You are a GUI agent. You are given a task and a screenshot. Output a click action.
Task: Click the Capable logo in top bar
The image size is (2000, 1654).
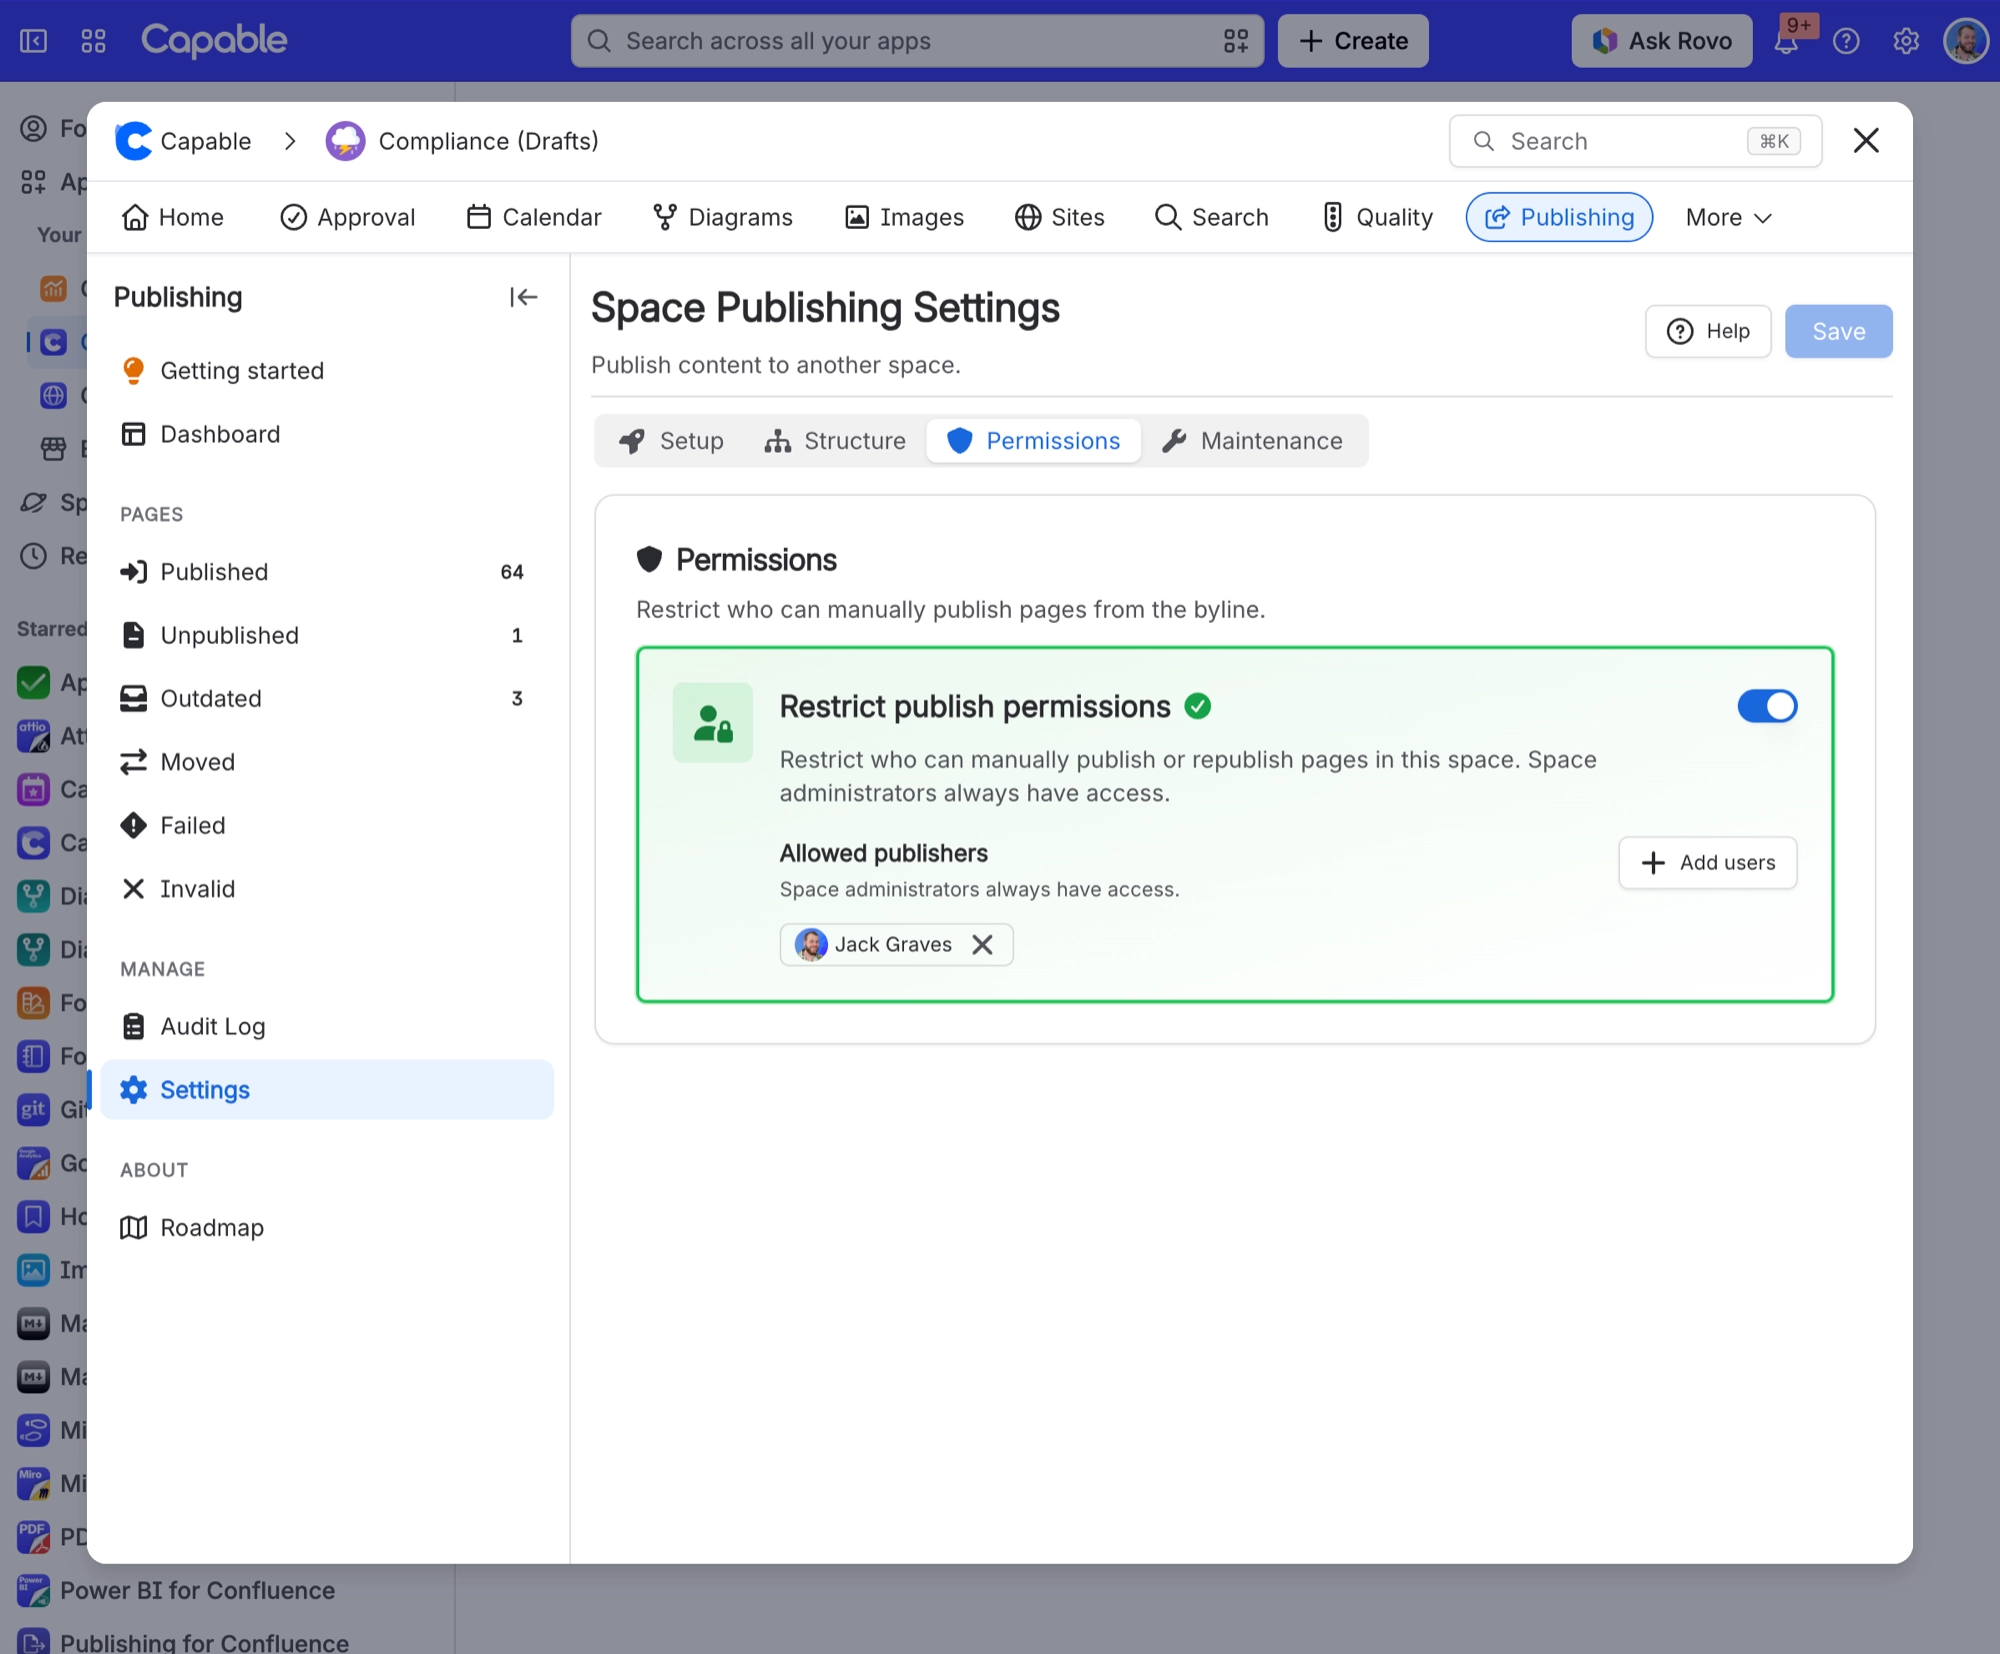point(213,40)
